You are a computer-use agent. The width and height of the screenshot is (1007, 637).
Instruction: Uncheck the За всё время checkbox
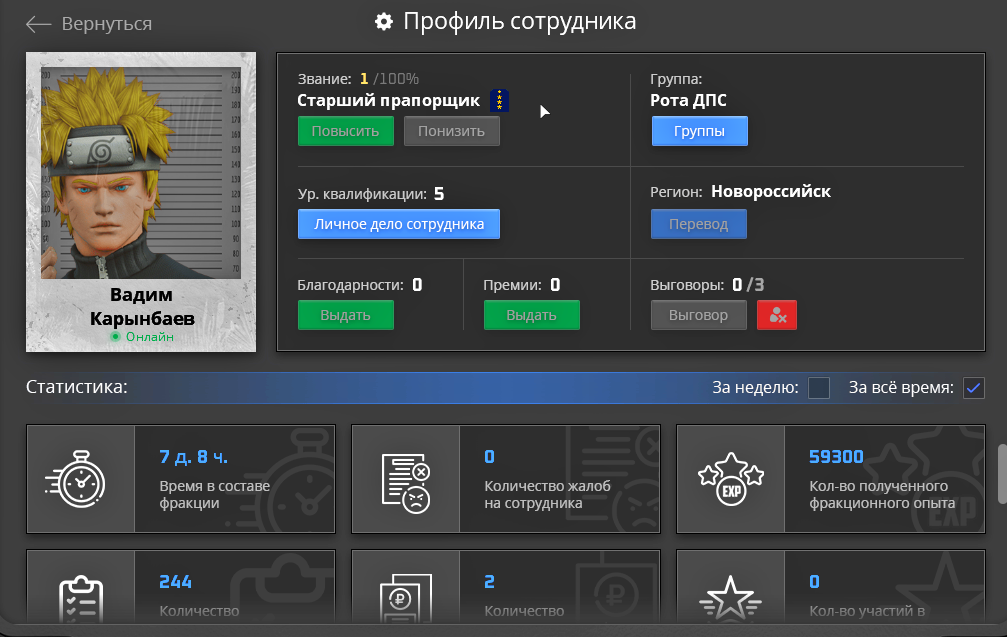pos(973,388)
